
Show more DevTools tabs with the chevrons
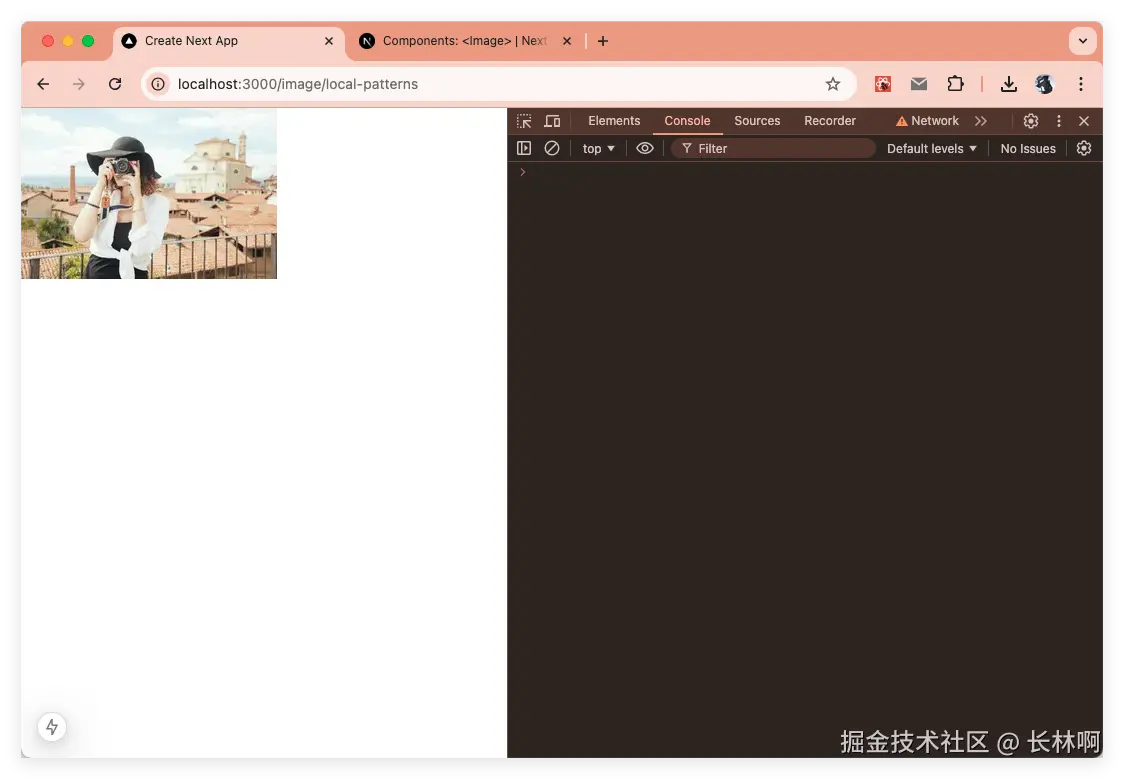[981, 121]
